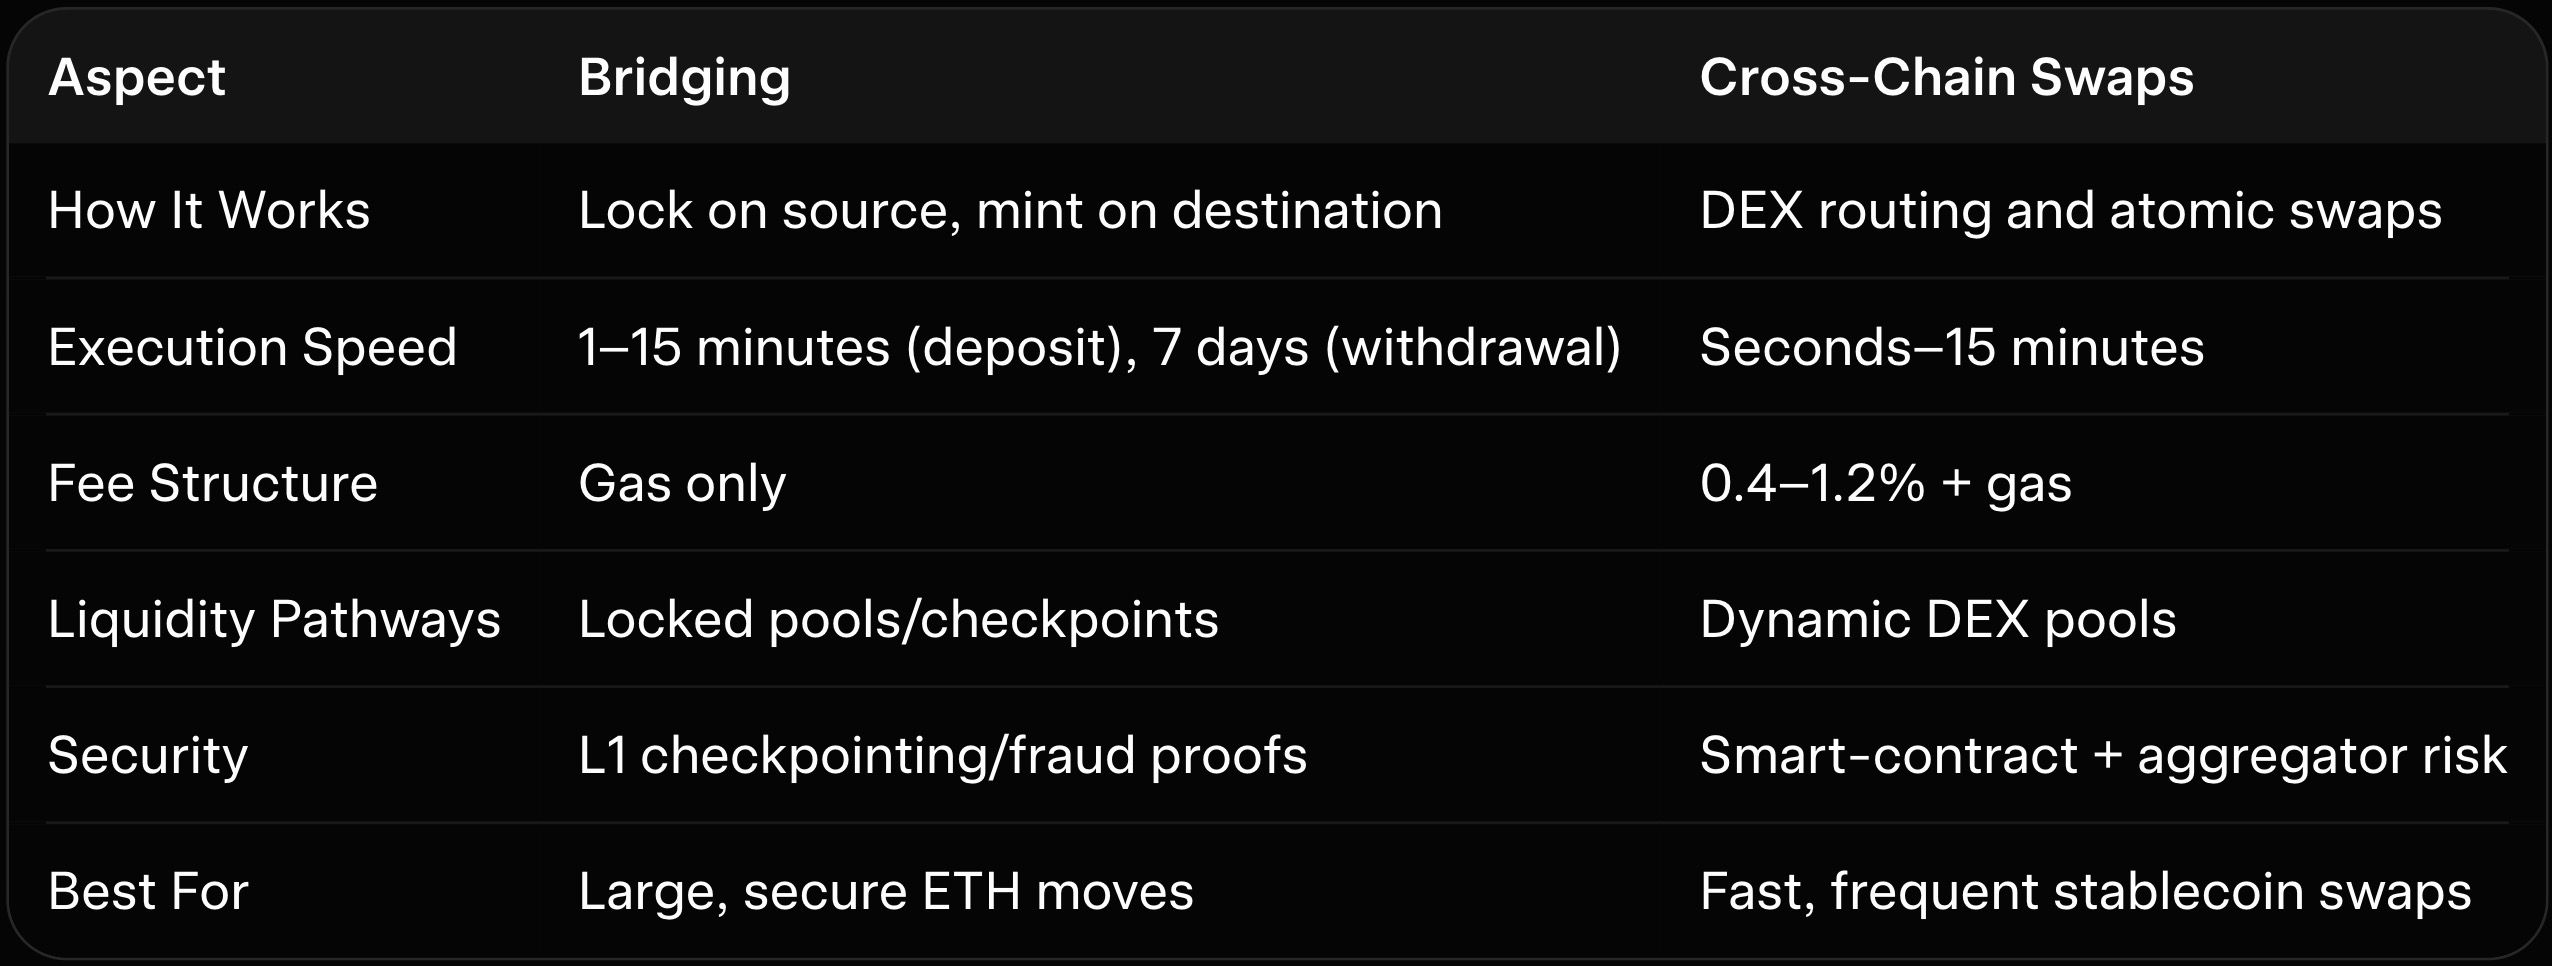Click the Execution Speed row label
This screenshot has width=2552, height=966.
[252, 347]
